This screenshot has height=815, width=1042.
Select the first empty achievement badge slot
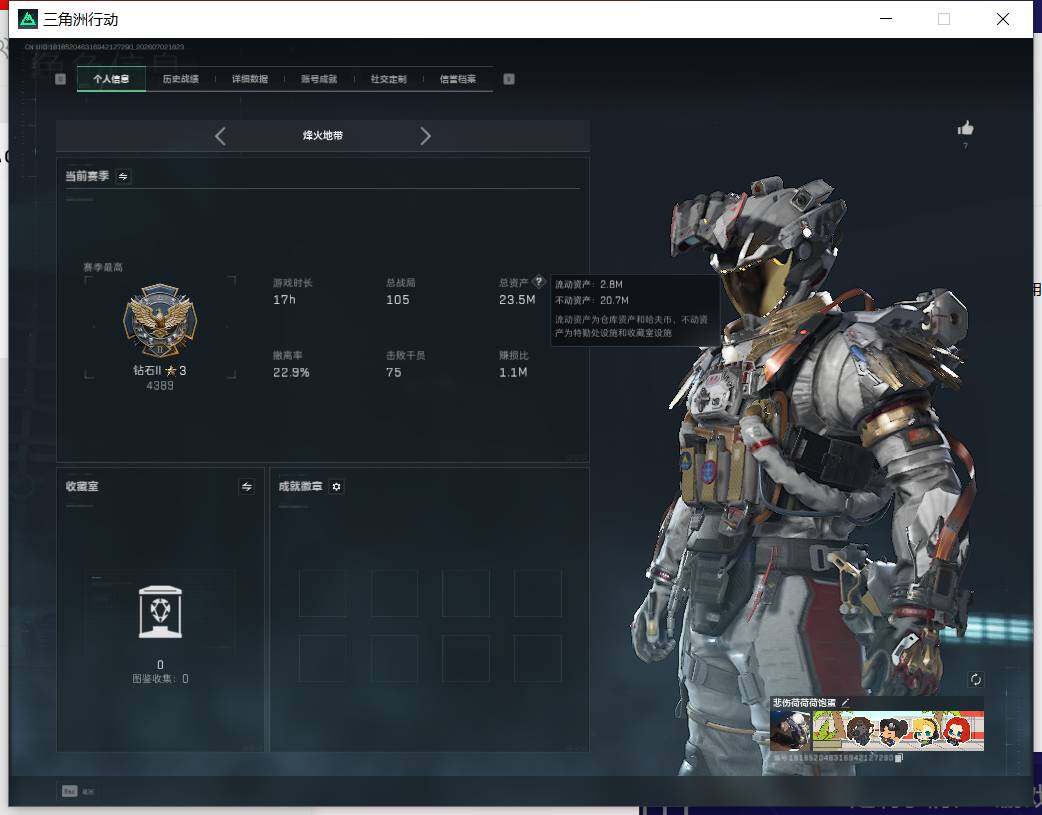(322, 593)
